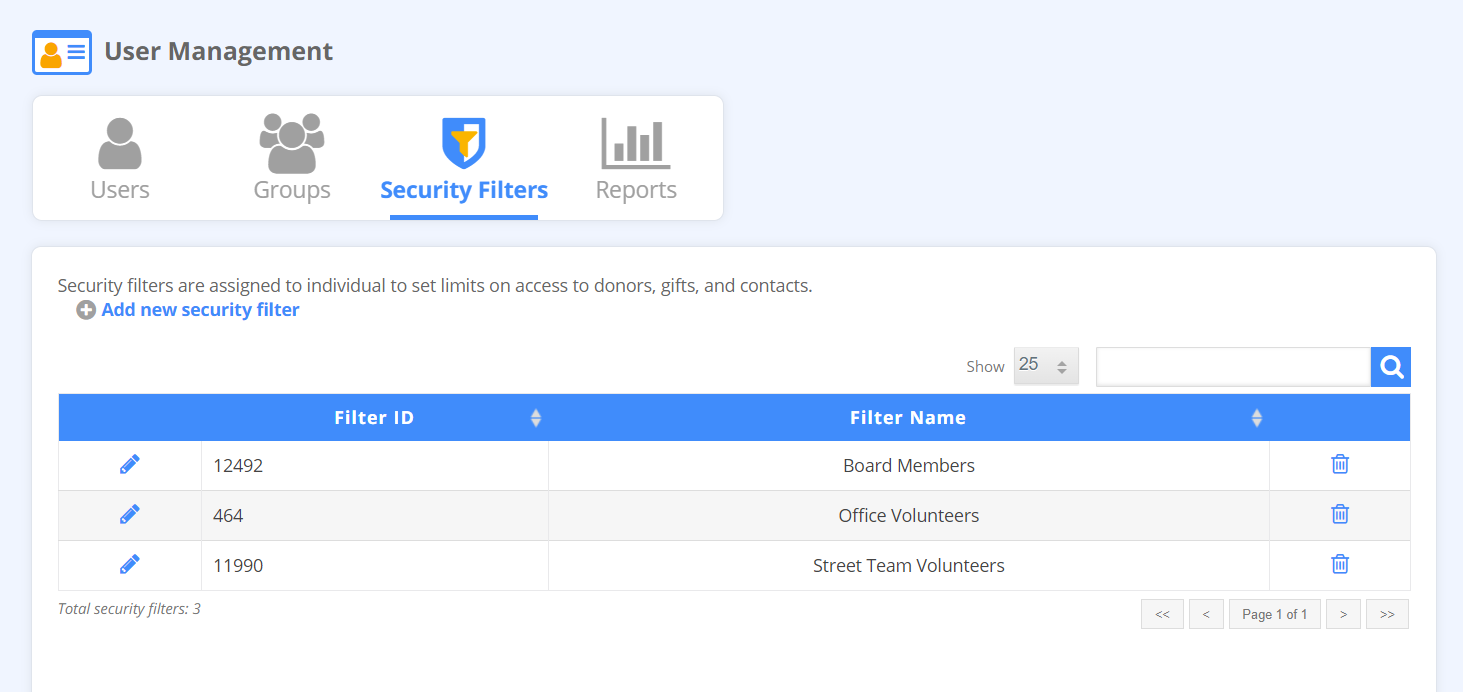Switch to the Users tab label
The image size is (1463, 692).
tap(120, 190)
